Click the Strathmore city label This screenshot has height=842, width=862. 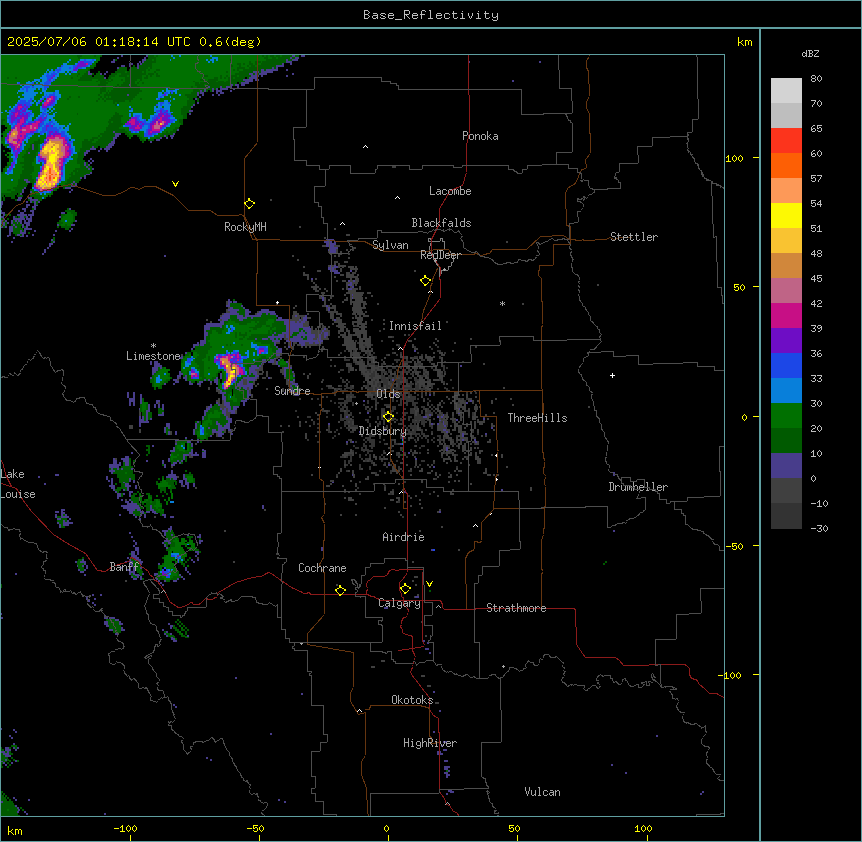[516, 608]
